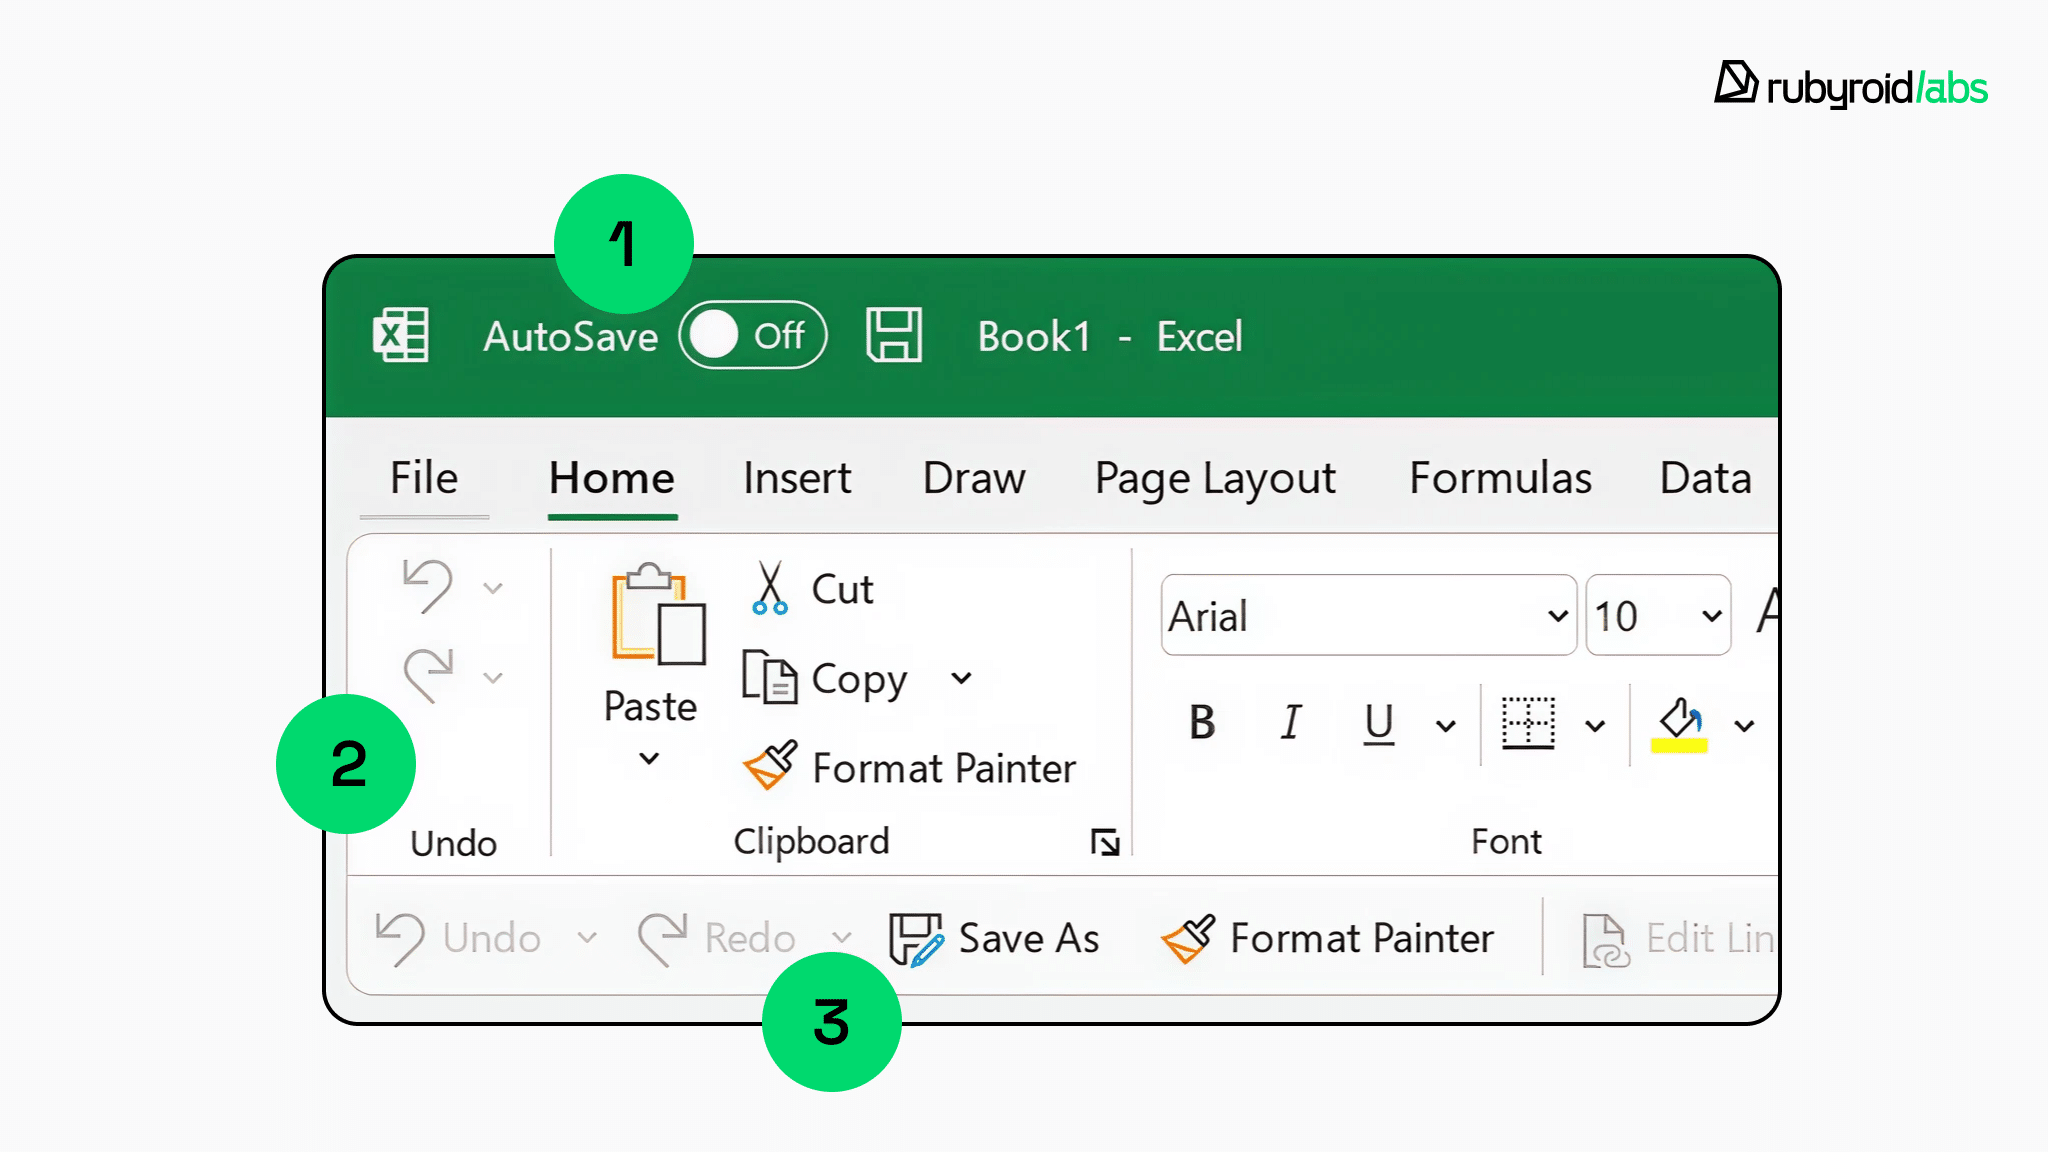Toggle Bold formatting
This screenshot has height=1152, width=2048.
click(1202, 722)
